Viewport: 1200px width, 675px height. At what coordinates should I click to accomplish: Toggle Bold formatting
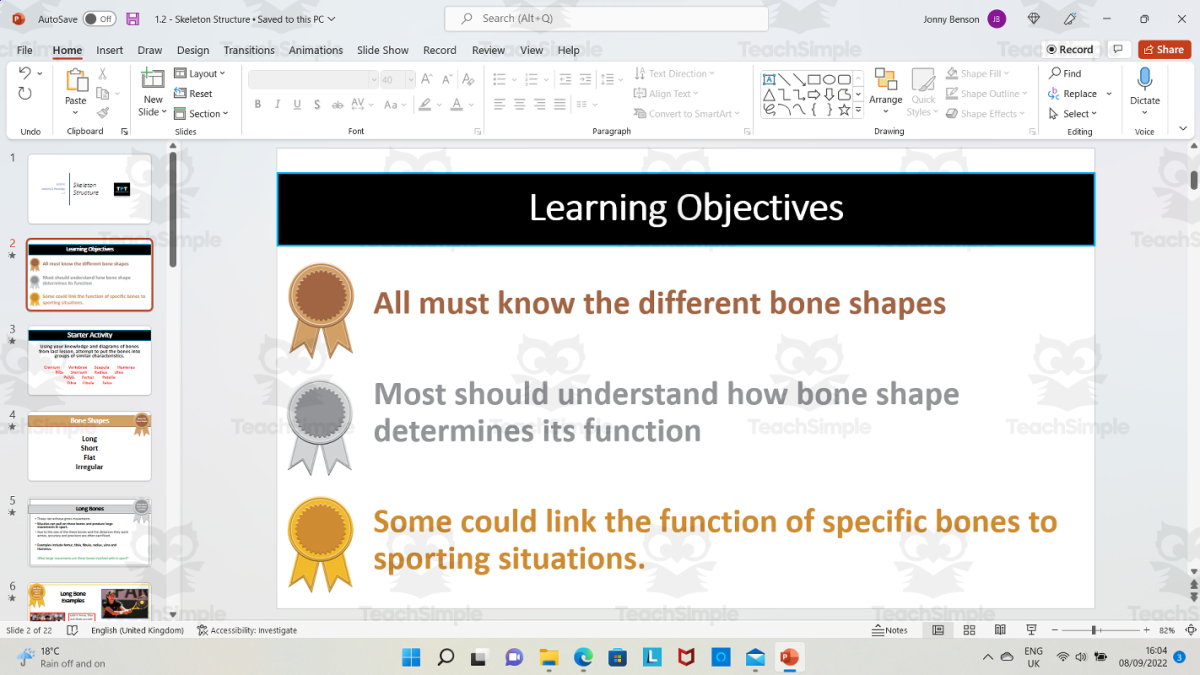coord(258,104)
